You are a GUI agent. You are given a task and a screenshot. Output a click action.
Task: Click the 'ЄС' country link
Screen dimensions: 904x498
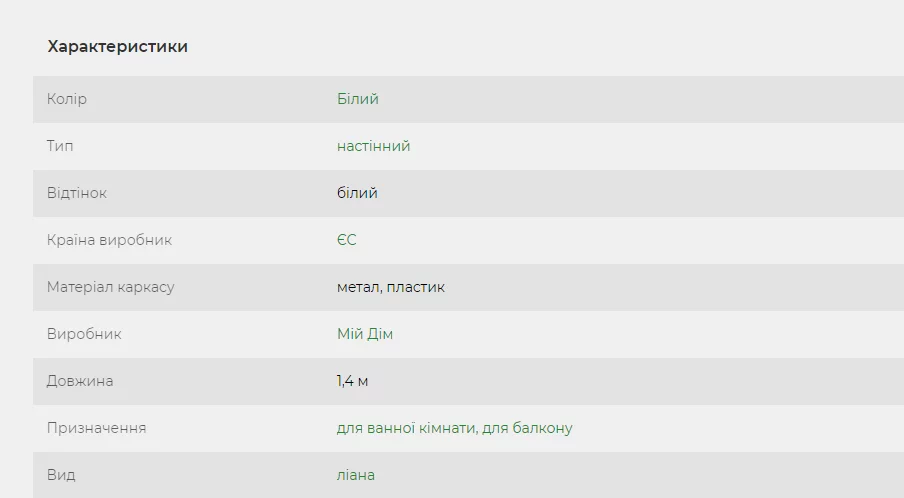pos(346,240)
